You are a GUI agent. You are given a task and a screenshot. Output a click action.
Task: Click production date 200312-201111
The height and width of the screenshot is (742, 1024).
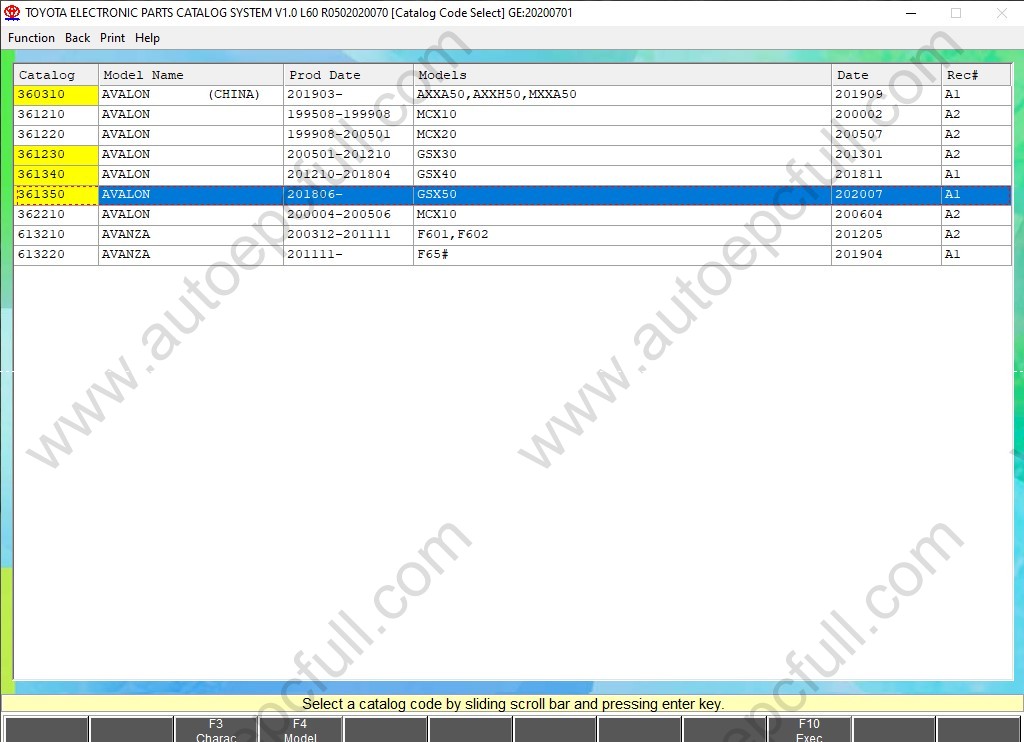(x=349, y=234)
